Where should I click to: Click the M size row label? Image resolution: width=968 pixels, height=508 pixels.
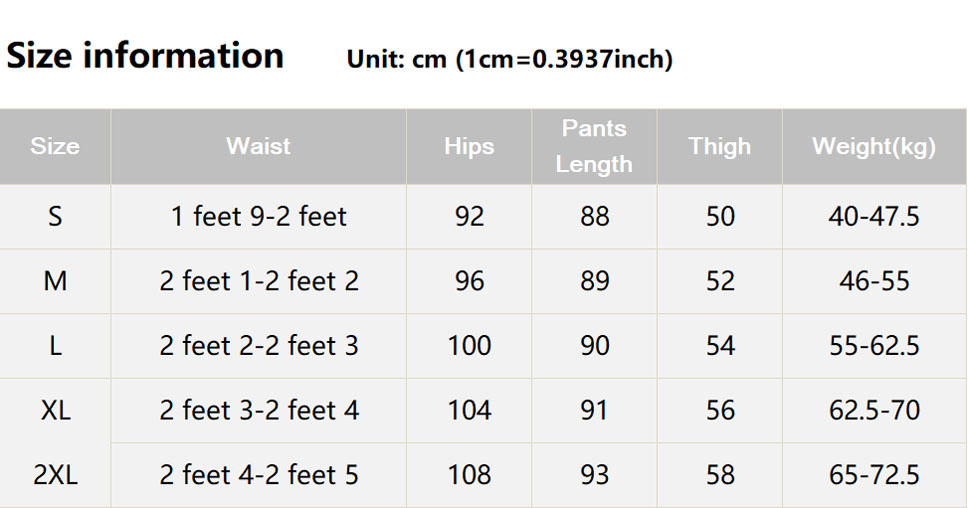pos(55,281)
